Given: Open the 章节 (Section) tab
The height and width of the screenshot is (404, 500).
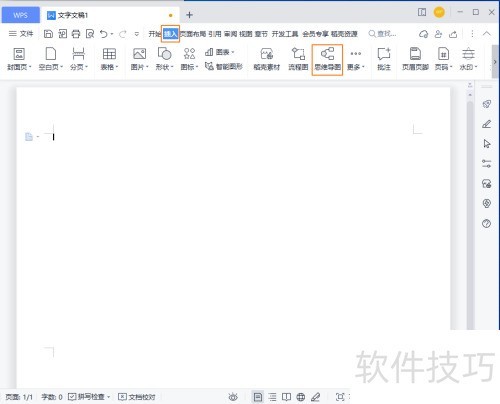Looking at the screenshot, I should (261, 34).
